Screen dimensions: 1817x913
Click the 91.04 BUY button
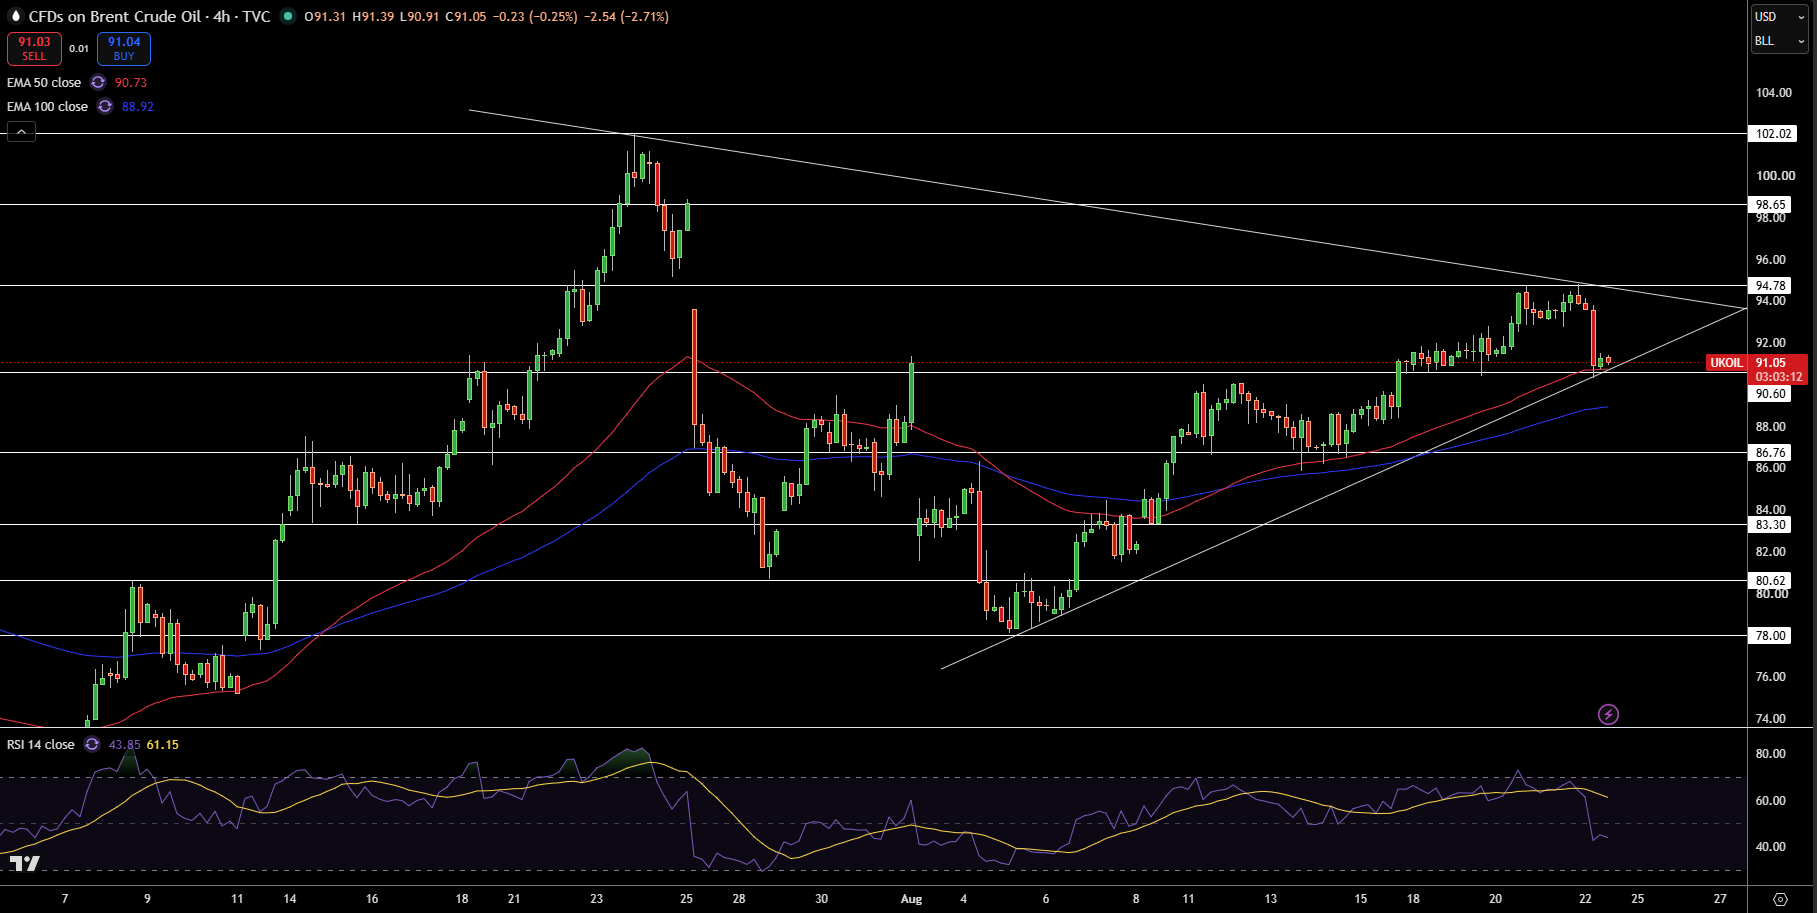124,48
